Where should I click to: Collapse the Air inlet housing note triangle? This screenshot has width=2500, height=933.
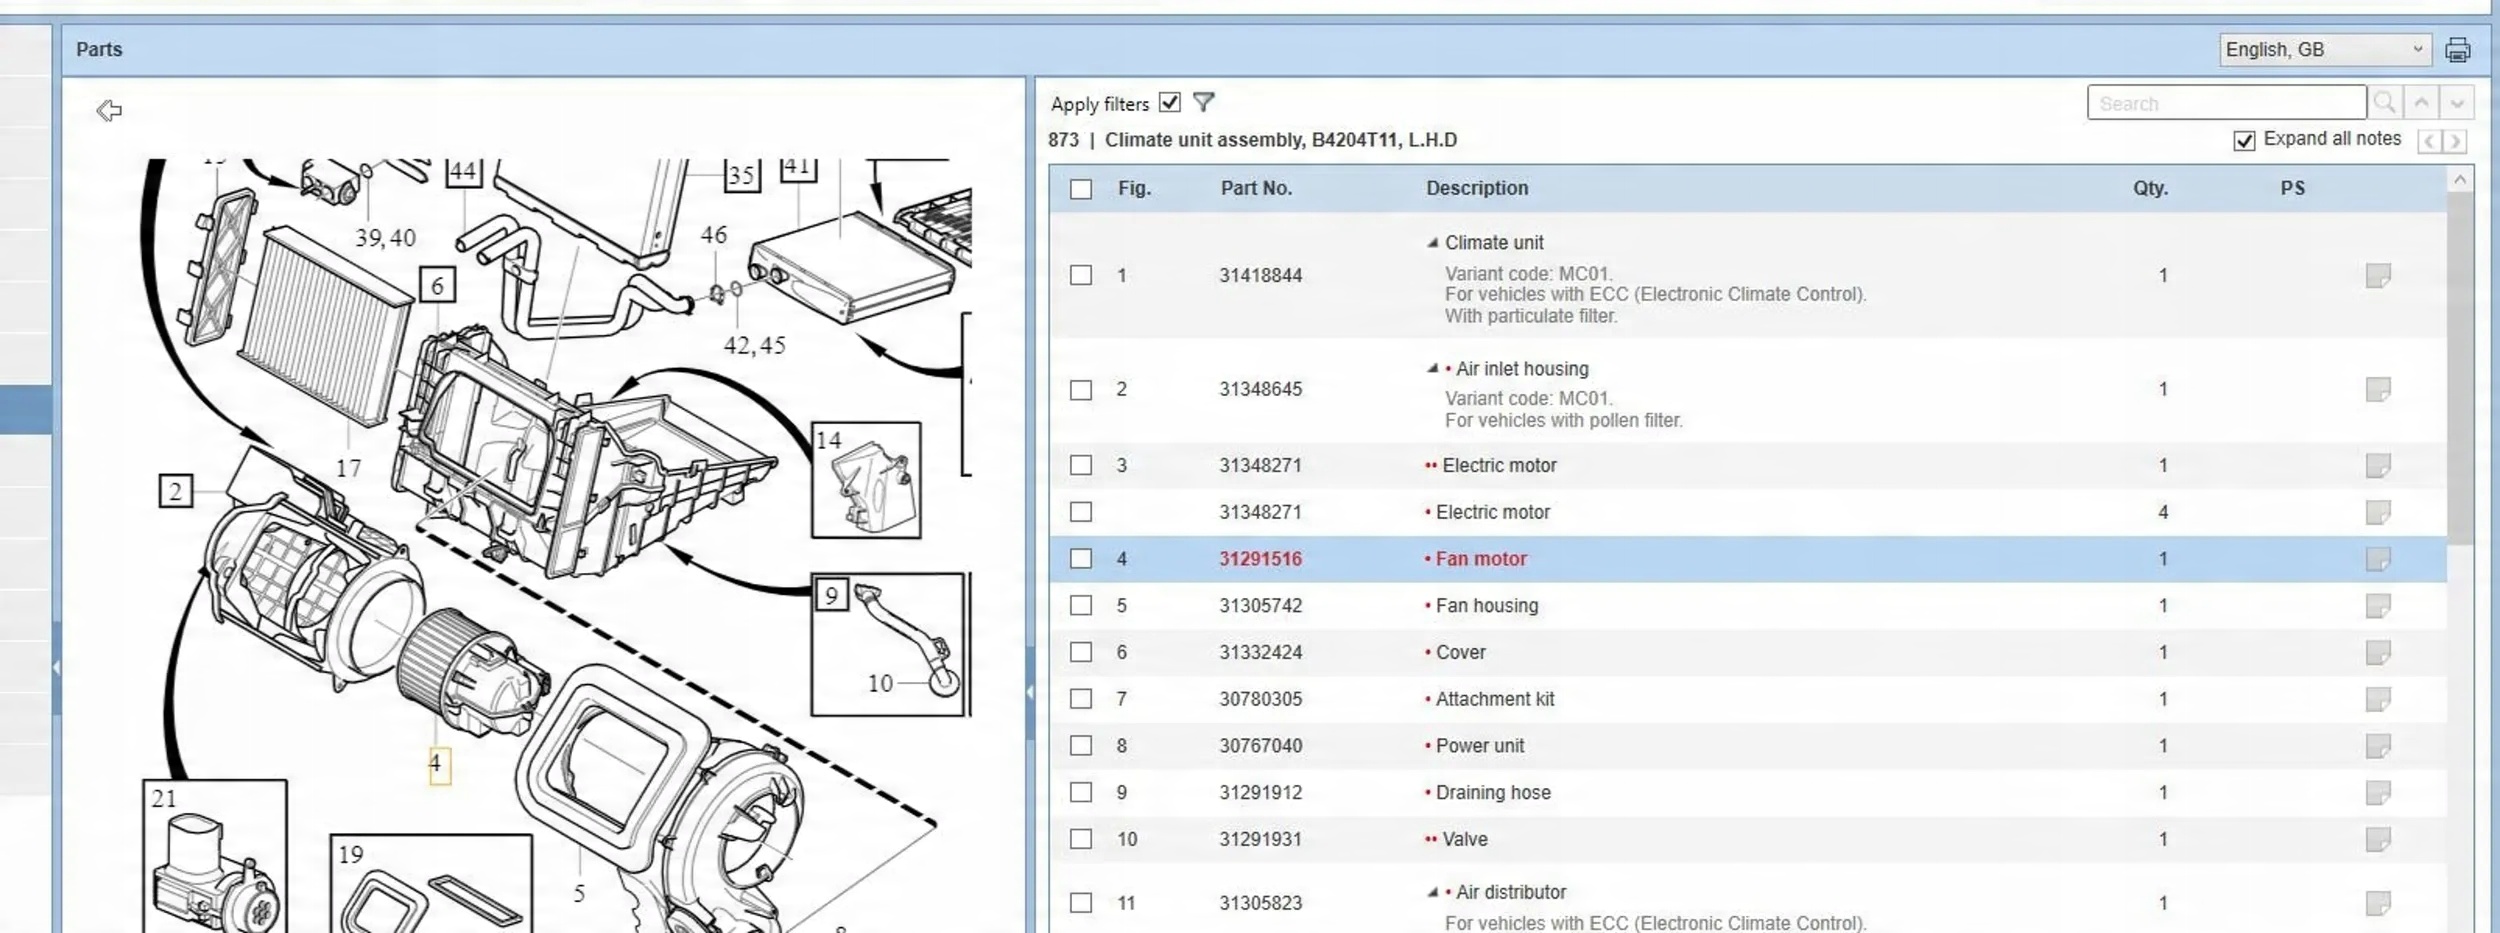point(1432,368)
